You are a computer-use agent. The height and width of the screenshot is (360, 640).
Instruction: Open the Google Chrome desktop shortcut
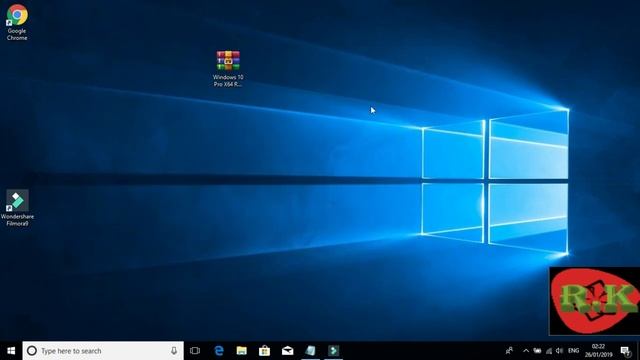coord(17,22)
